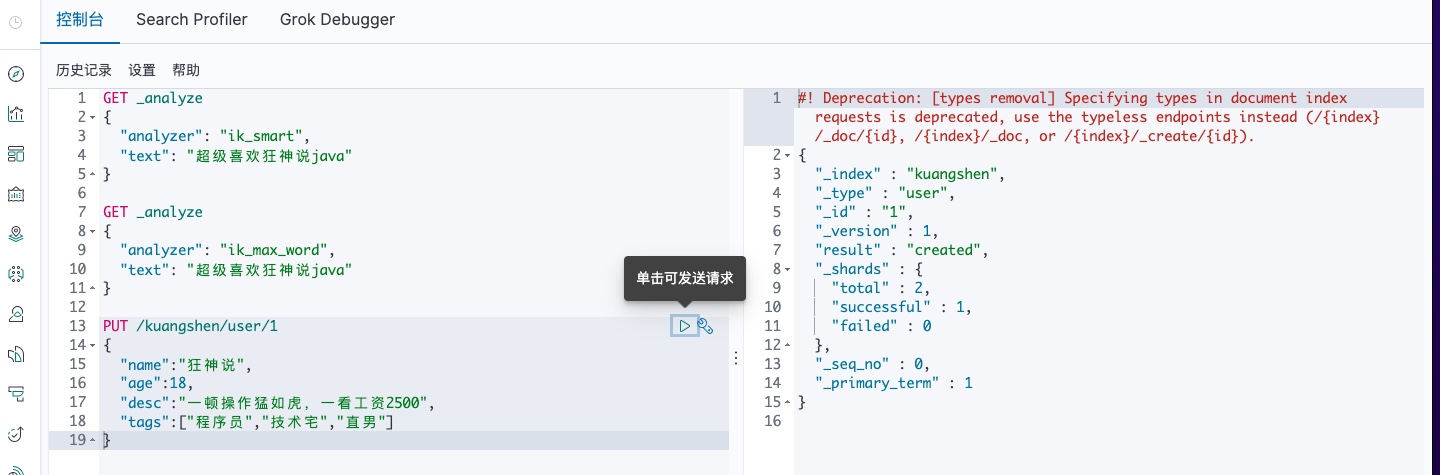Open the 设置 (Settings) panel
The width and height of the screenshot is (1440, 475).
142,70
